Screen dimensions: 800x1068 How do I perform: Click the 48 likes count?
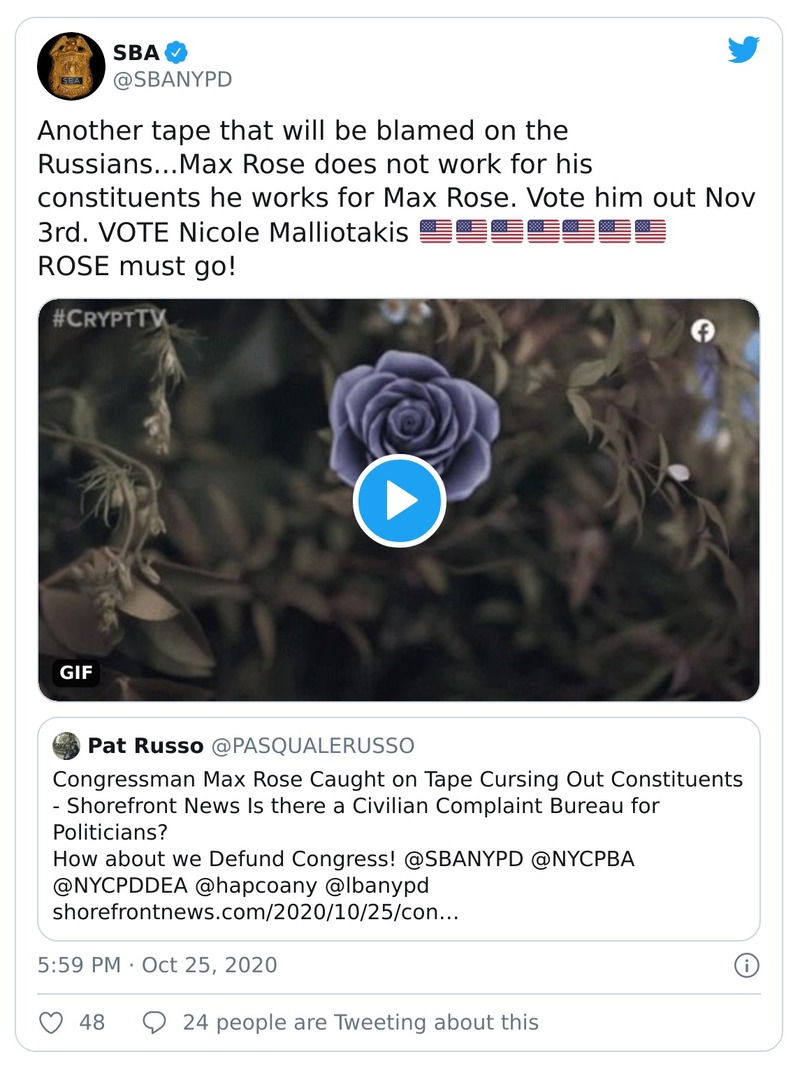92,1022
